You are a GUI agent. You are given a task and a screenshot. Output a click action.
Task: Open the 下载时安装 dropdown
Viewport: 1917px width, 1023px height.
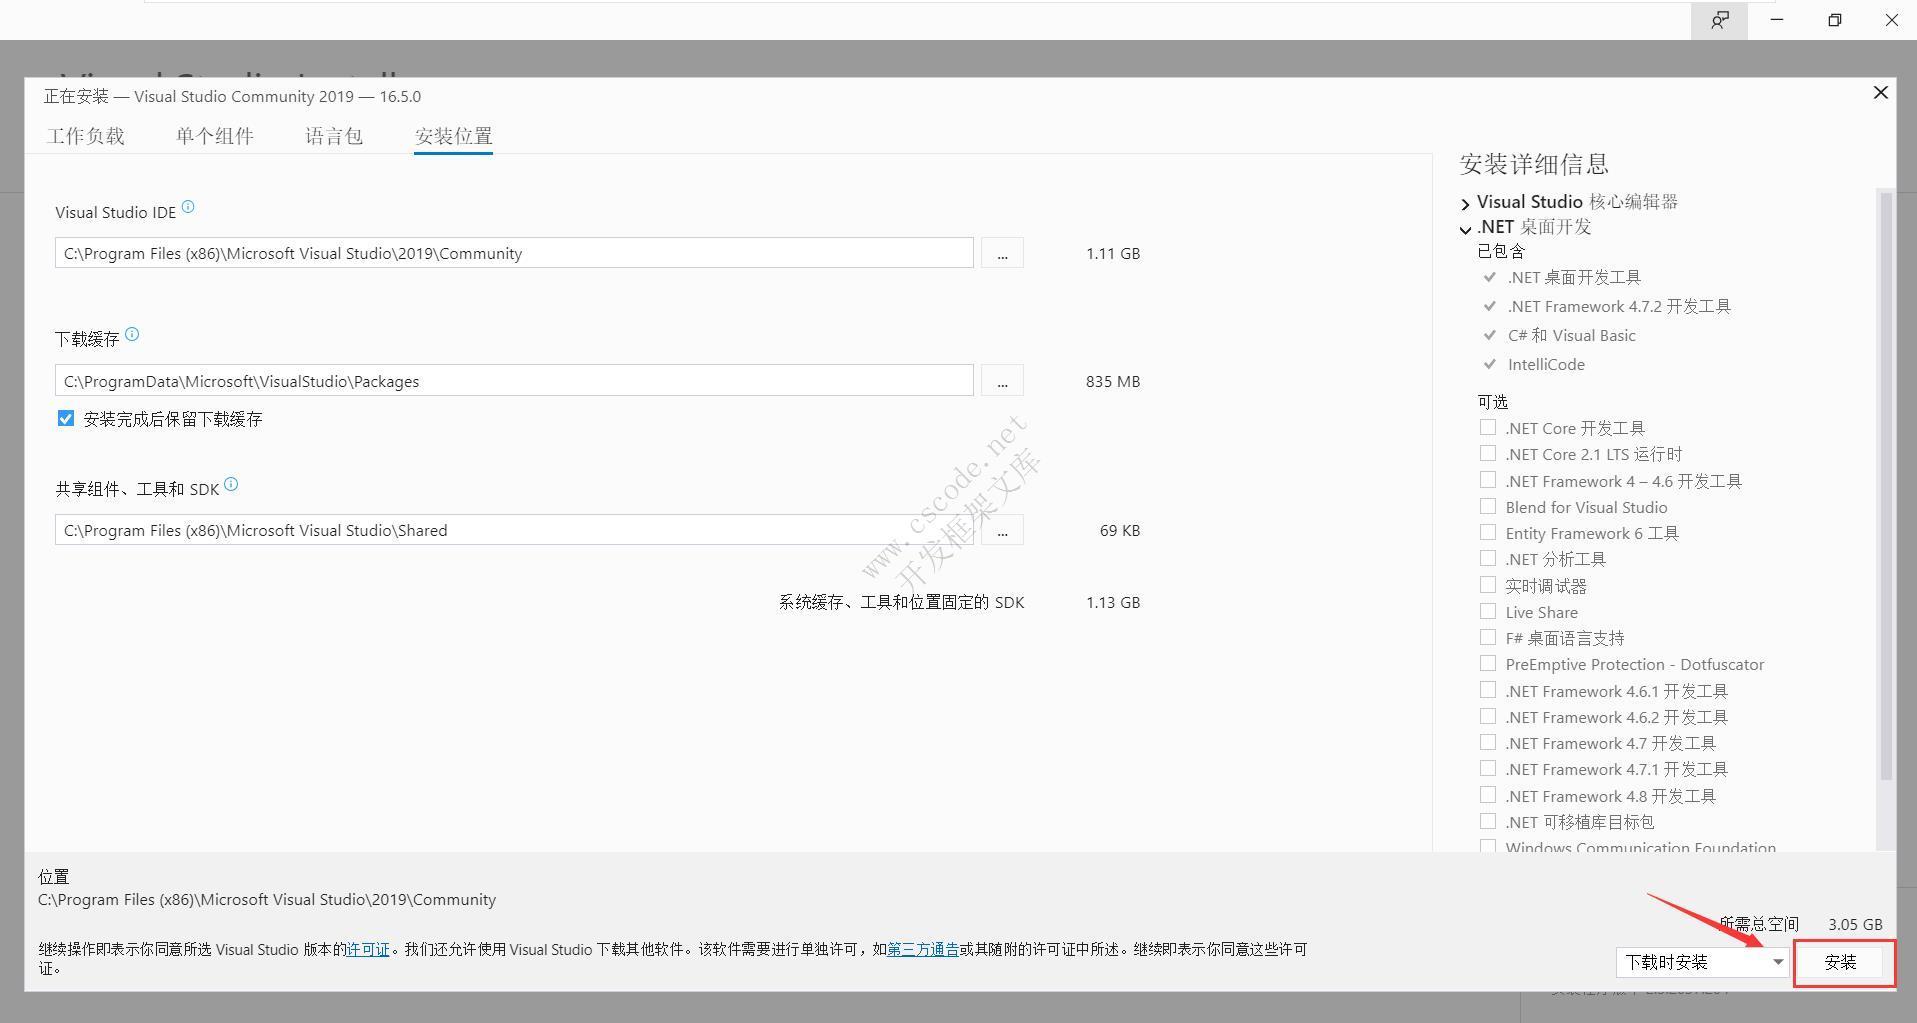click(x=1777, y=961)
